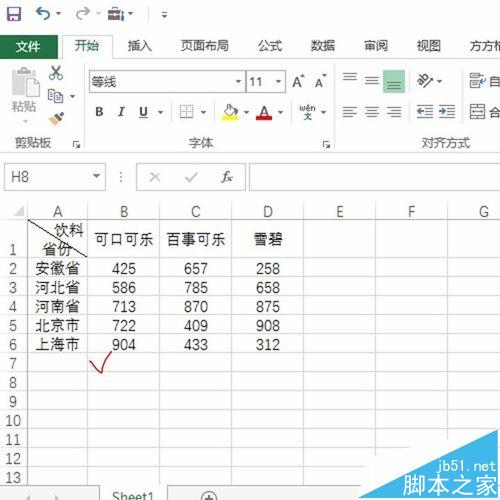Screen dimensions: 500x500
Task: Select cell containing 安徽省
Action: 57,268
